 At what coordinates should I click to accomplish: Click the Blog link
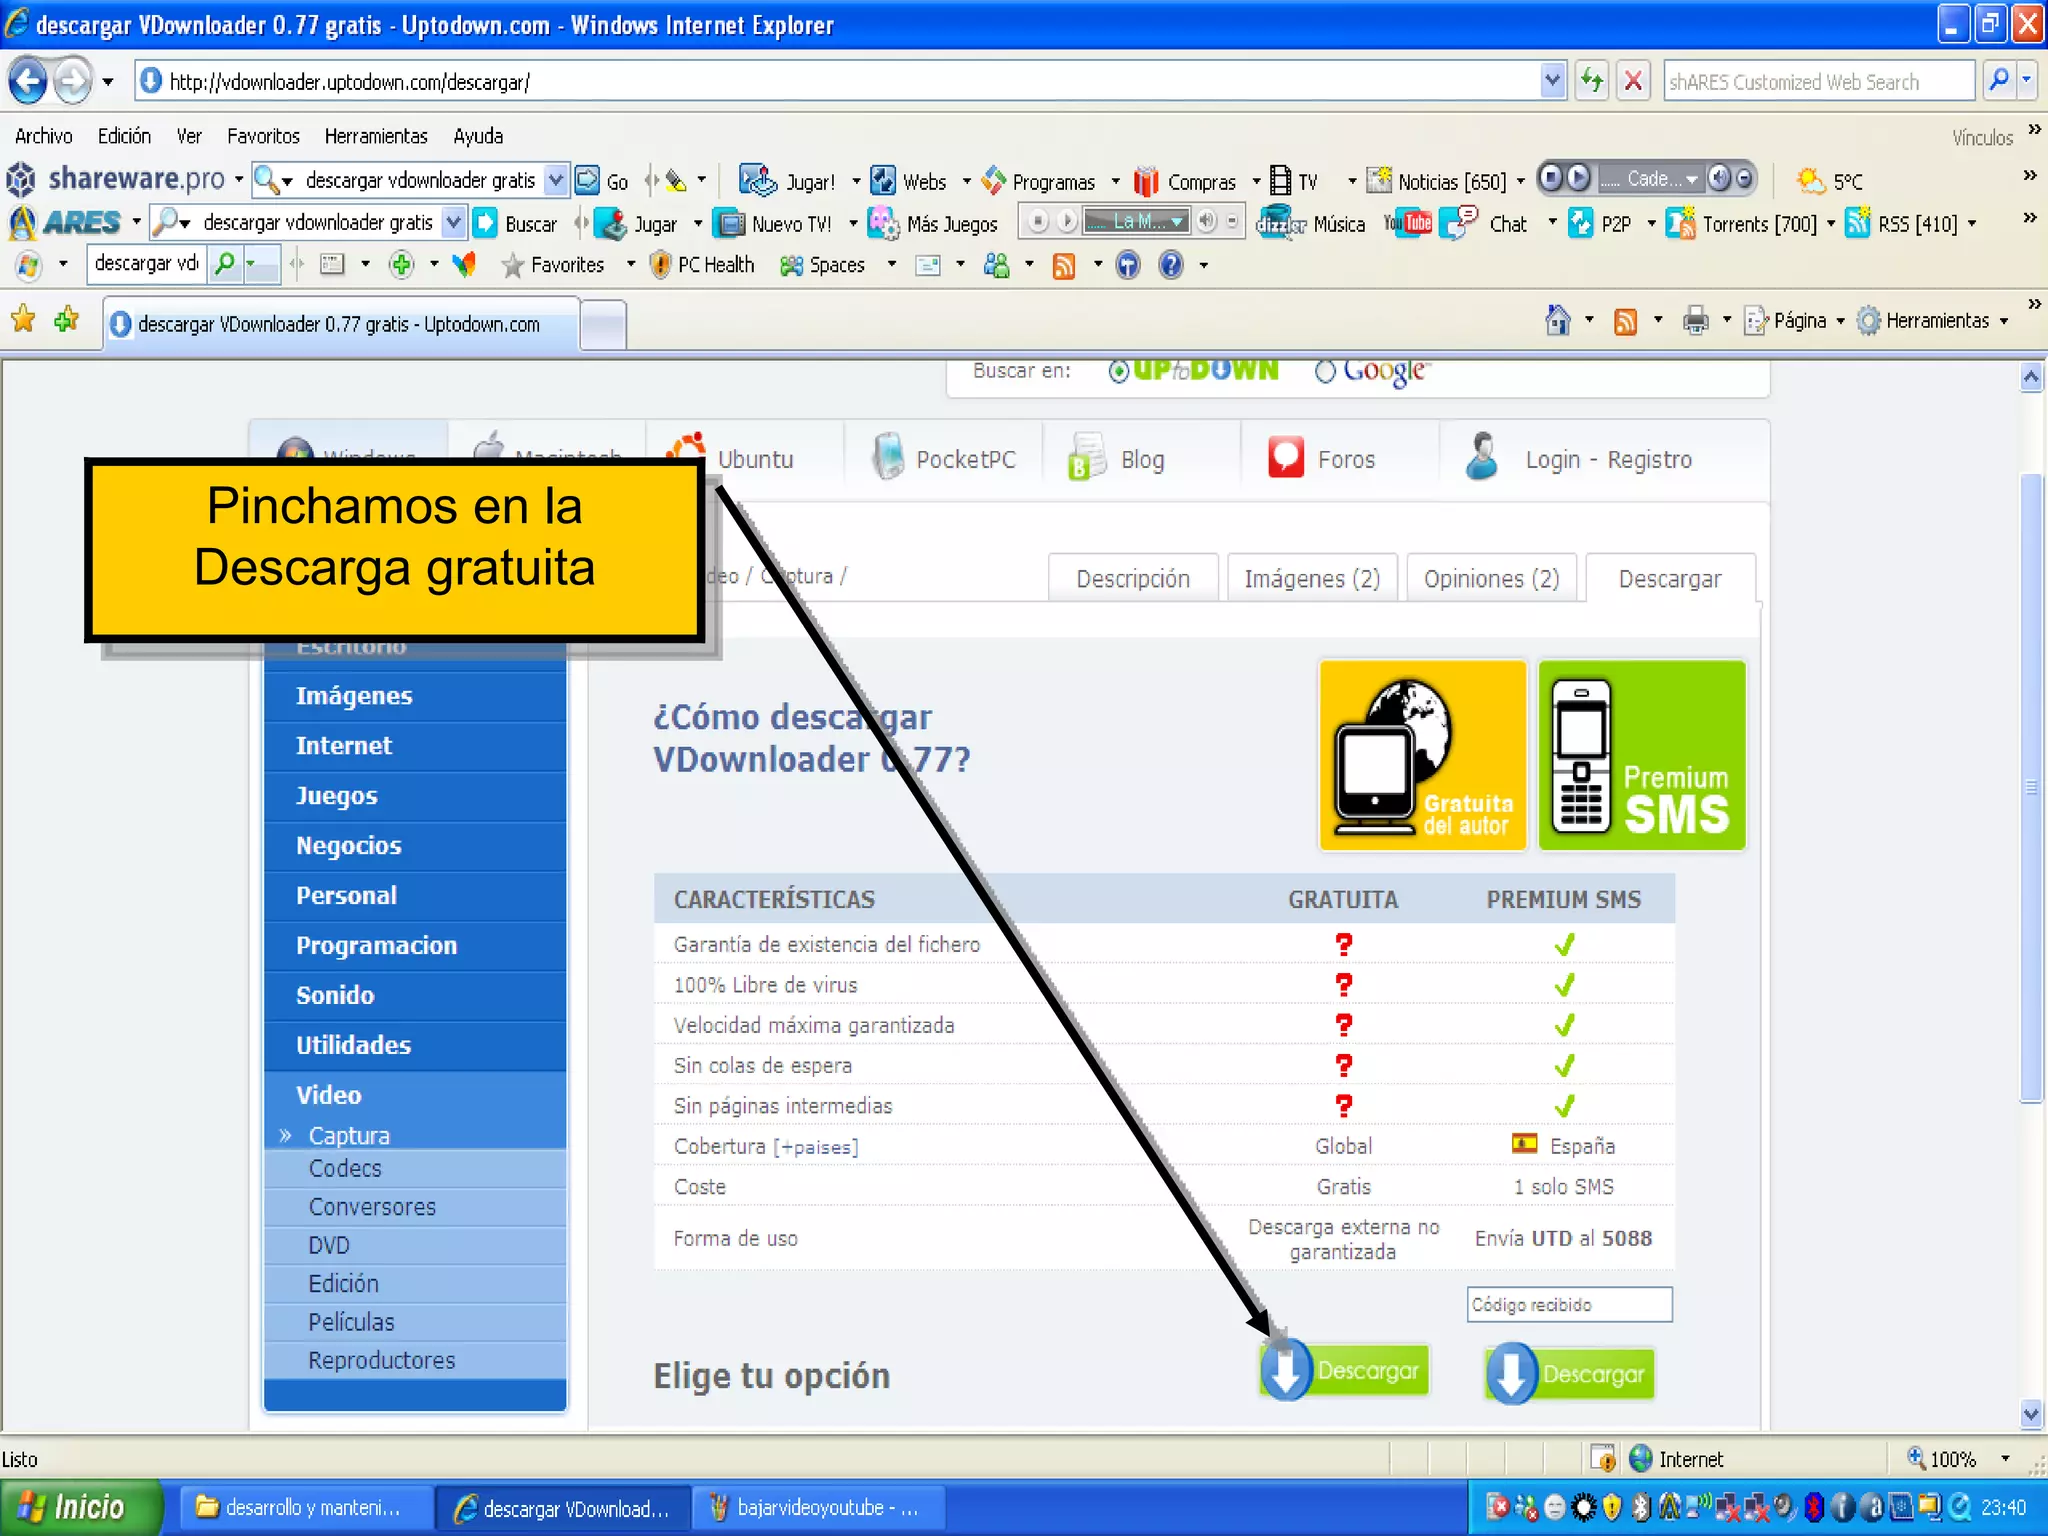coord(1142,459)
